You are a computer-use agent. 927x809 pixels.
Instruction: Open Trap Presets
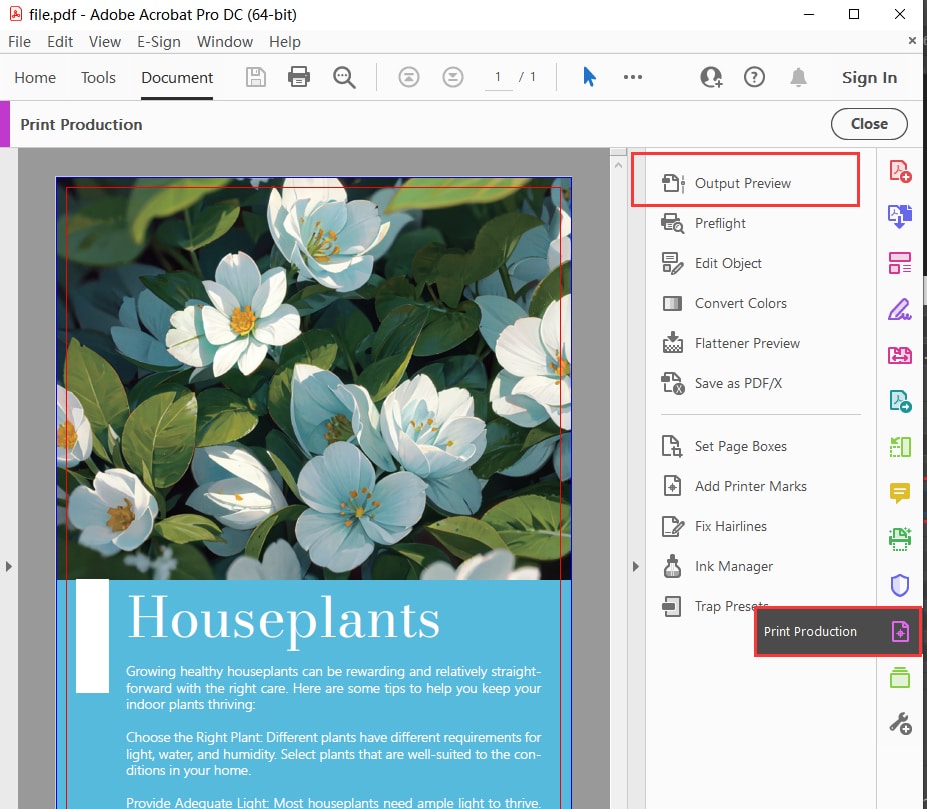(715, 606)
